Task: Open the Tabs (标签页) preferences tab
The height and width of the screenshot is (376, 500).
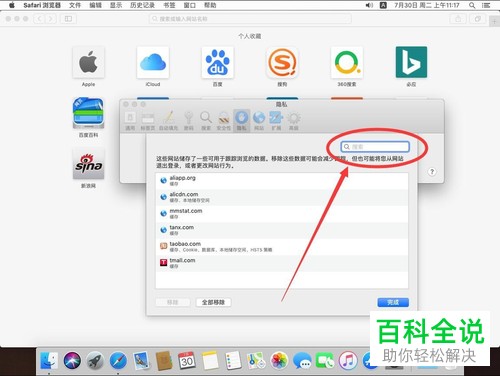Action: 148,121
